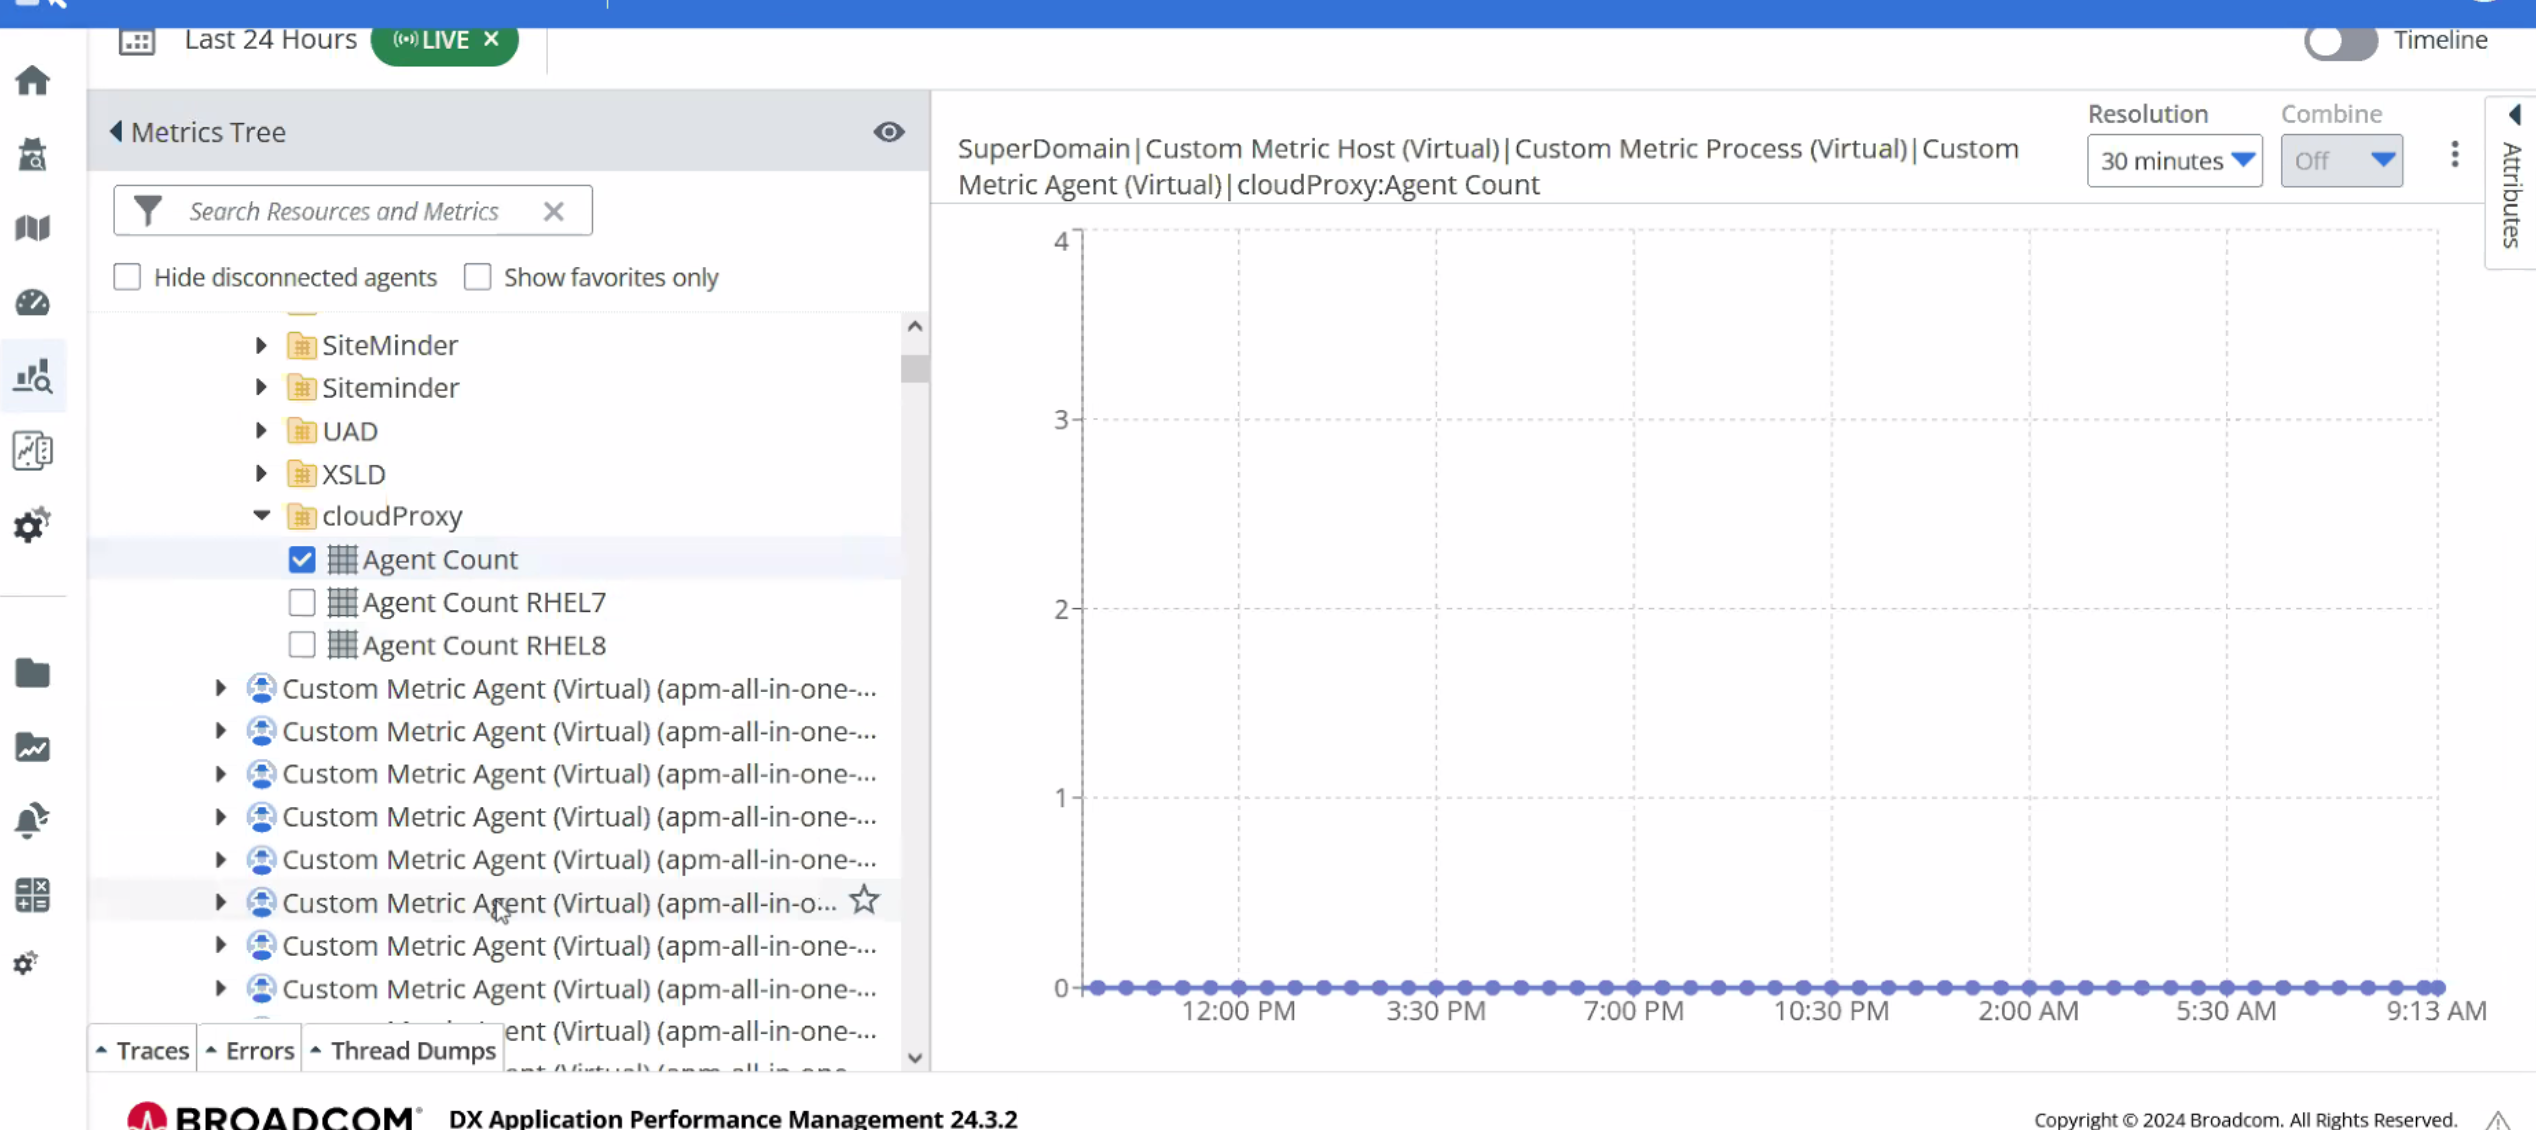Expand the SiteMinder folder
Viewport: 2536px width, 1130px height.
pos(262,345)
